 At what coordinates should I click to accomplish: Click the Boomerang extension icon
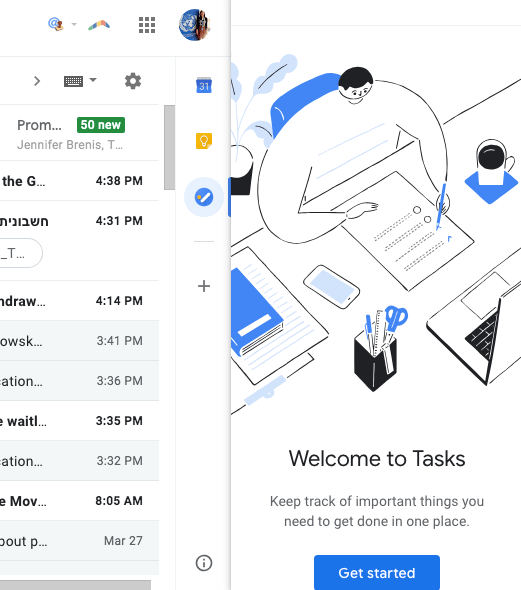(99, 25)
